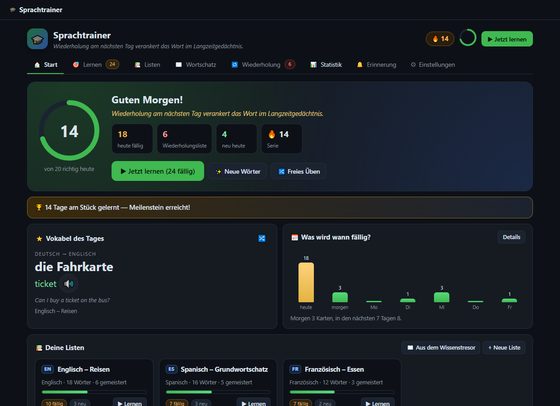The image size is (560, 406).
Task: Click the Guten Morgen! heading
Action: click(x=147, y=100)
